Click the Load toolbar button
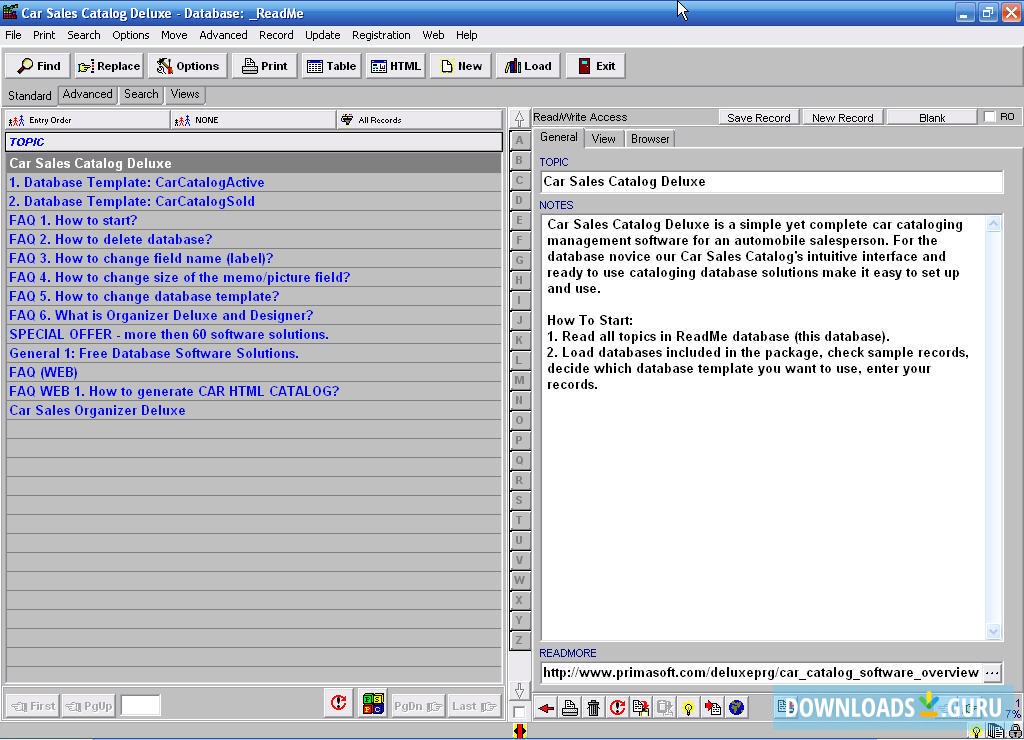This screenshot has height=740, width=1024. 528,66
